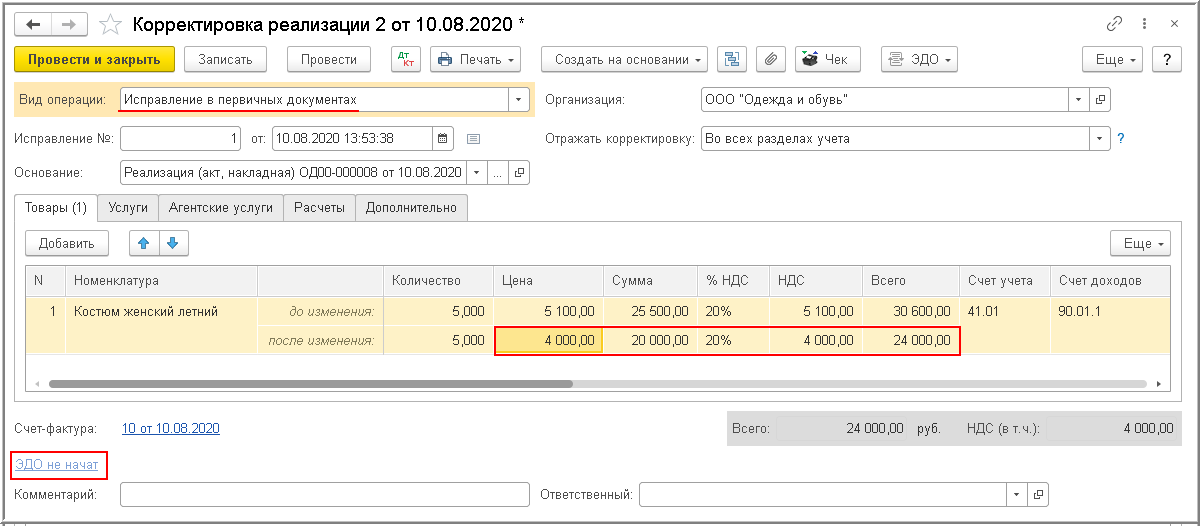Click ellipsis button in Основание field
Viewport: 1200px width, 526px height.
coord(497,172)
